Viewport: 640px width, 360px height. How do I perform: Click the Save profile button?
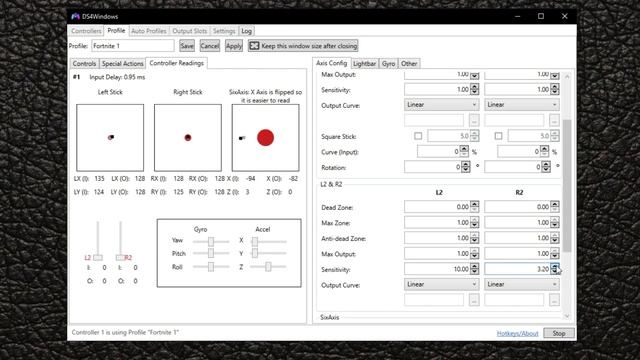tap(187, 46)
